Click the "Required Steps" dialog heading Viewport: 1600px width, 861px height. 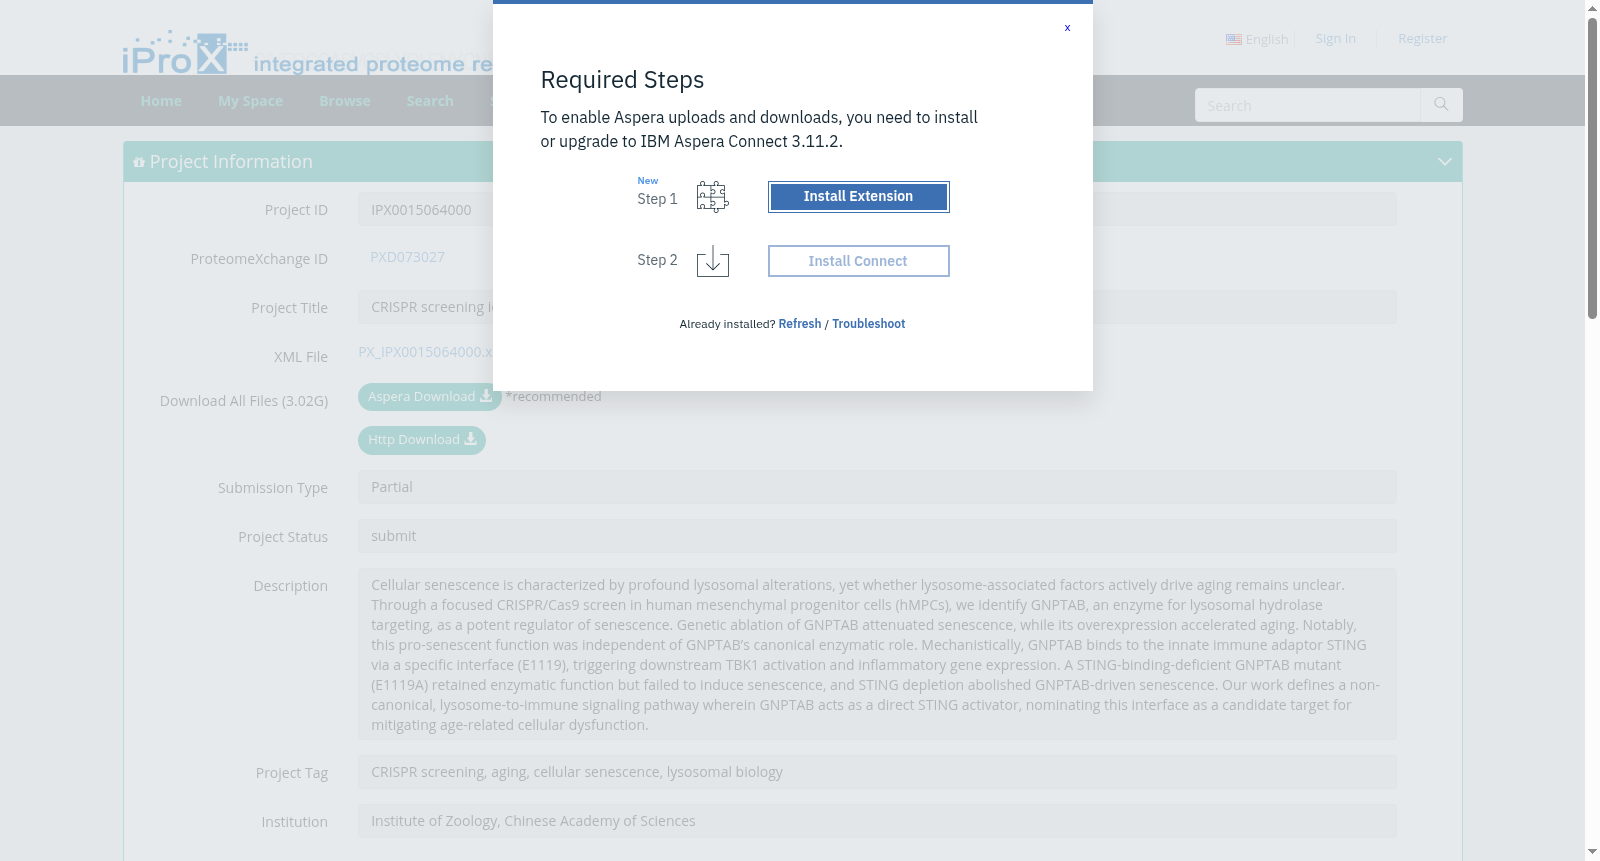click(x=622, y=80)
